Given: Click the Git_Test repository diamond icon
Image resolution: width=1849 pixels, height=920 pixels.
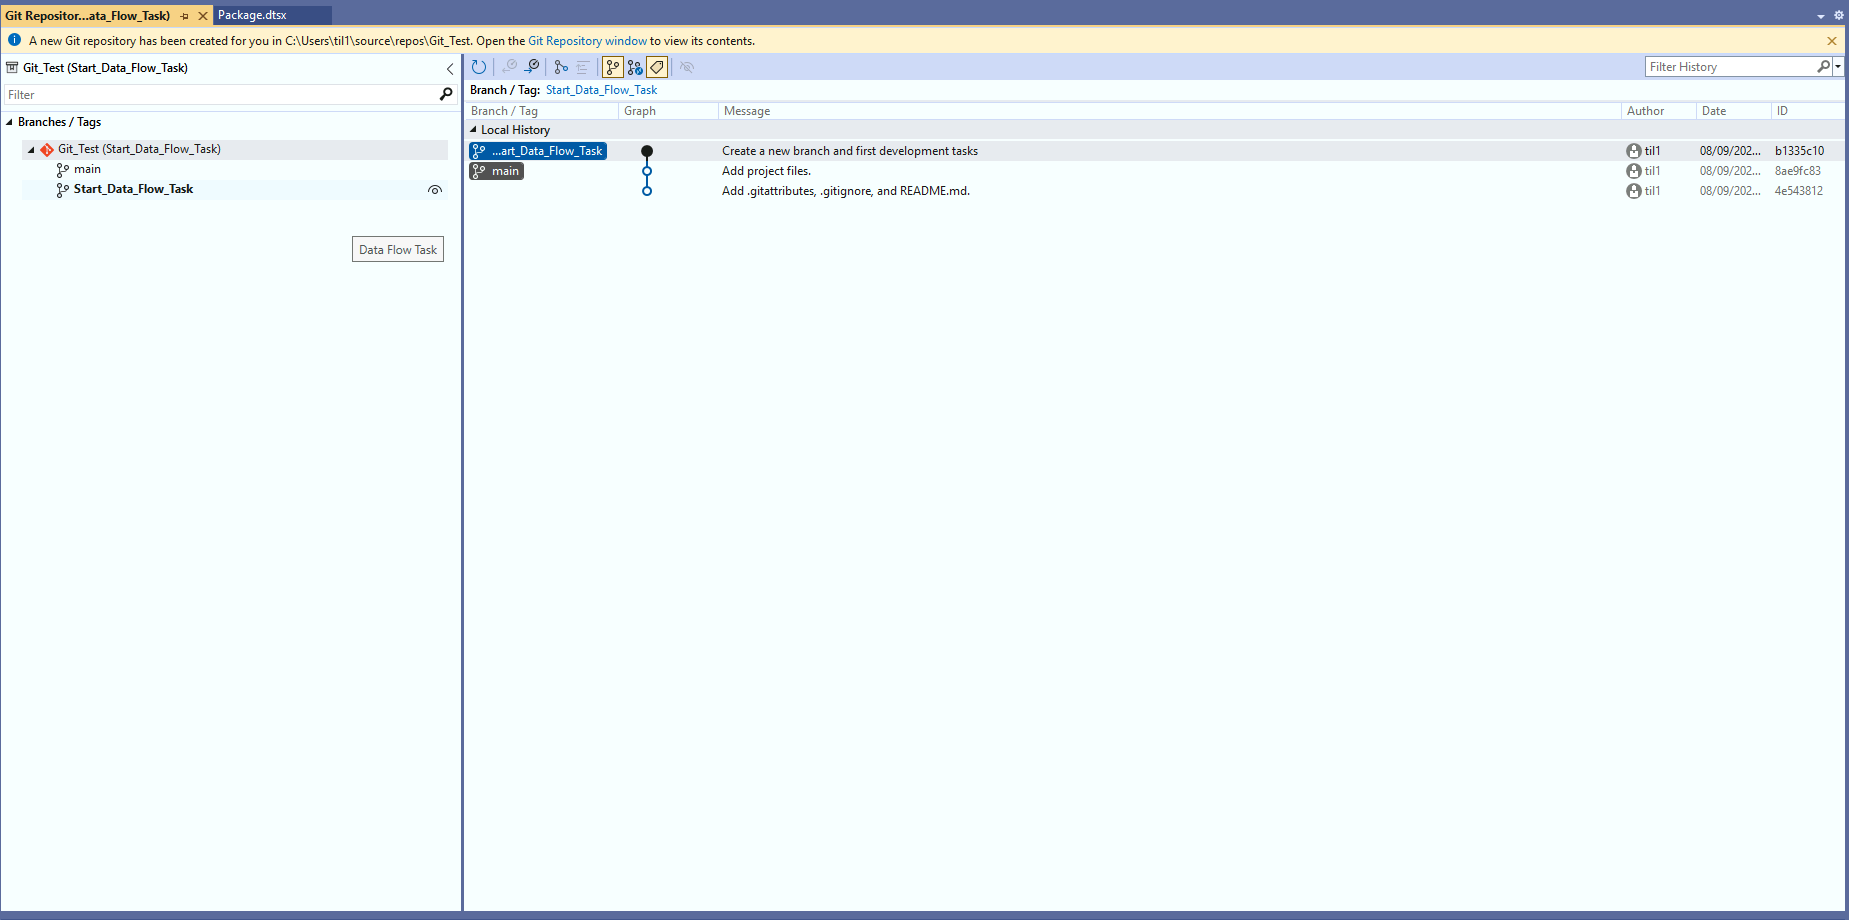Looking at the screenshot, I should point(47,150).
